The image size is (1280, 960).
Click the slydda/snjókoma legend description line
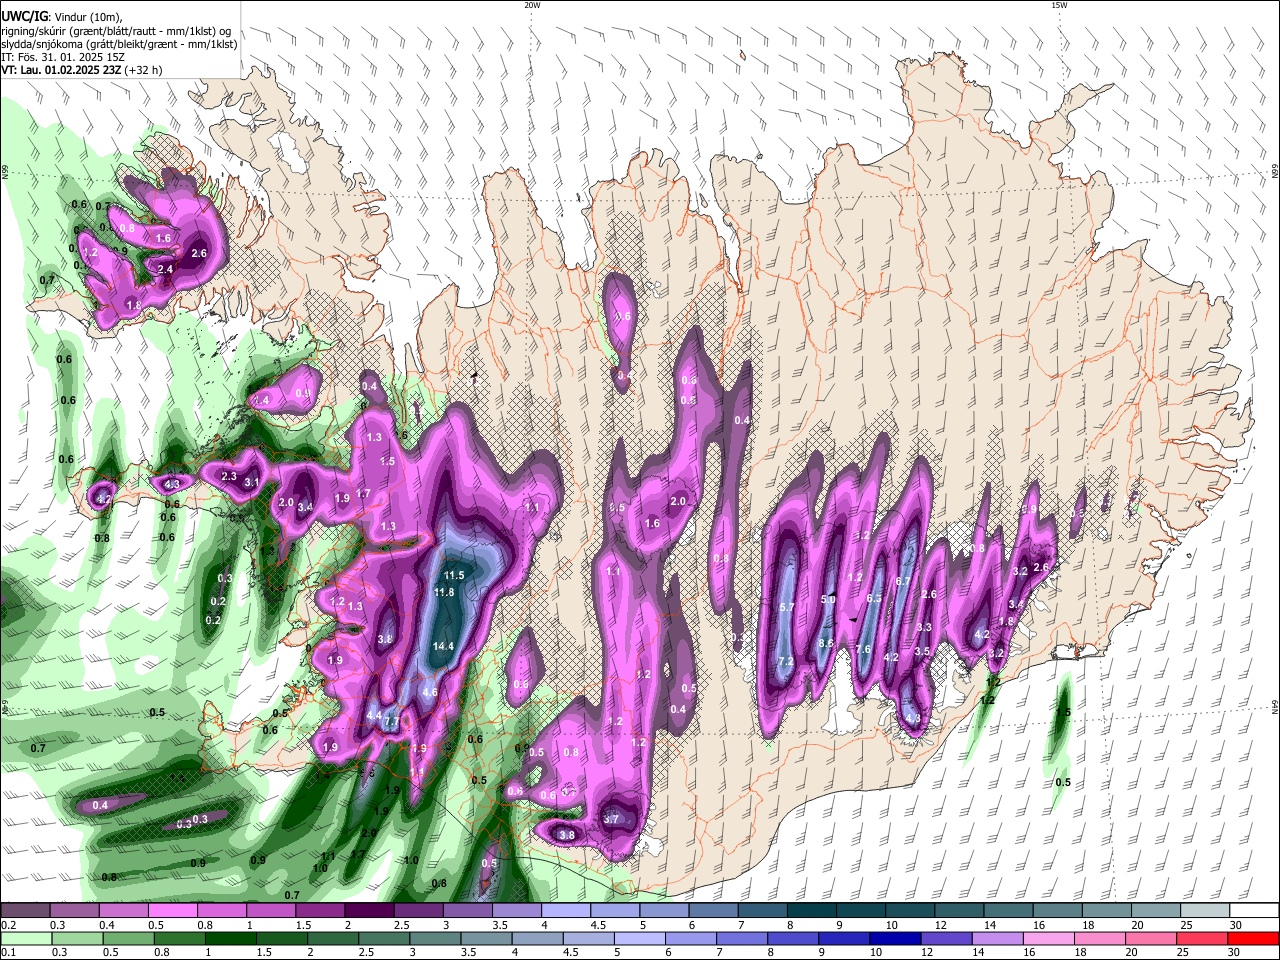click(119, 43)
